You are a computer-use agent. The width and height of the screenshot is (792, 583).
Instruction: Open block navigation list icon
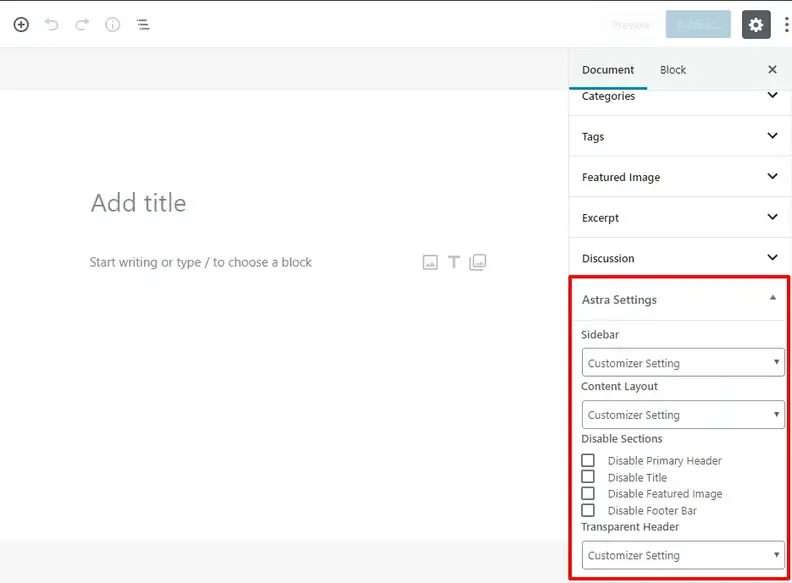143,24
